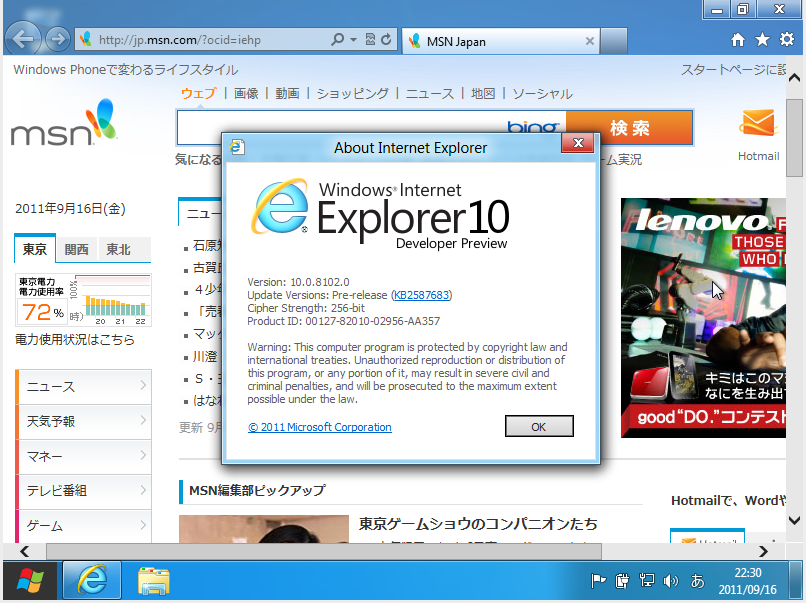Viewport: 806px width, 603px height.
Task: Select the MSN Japan tab
Action: (x=500, y=41)
